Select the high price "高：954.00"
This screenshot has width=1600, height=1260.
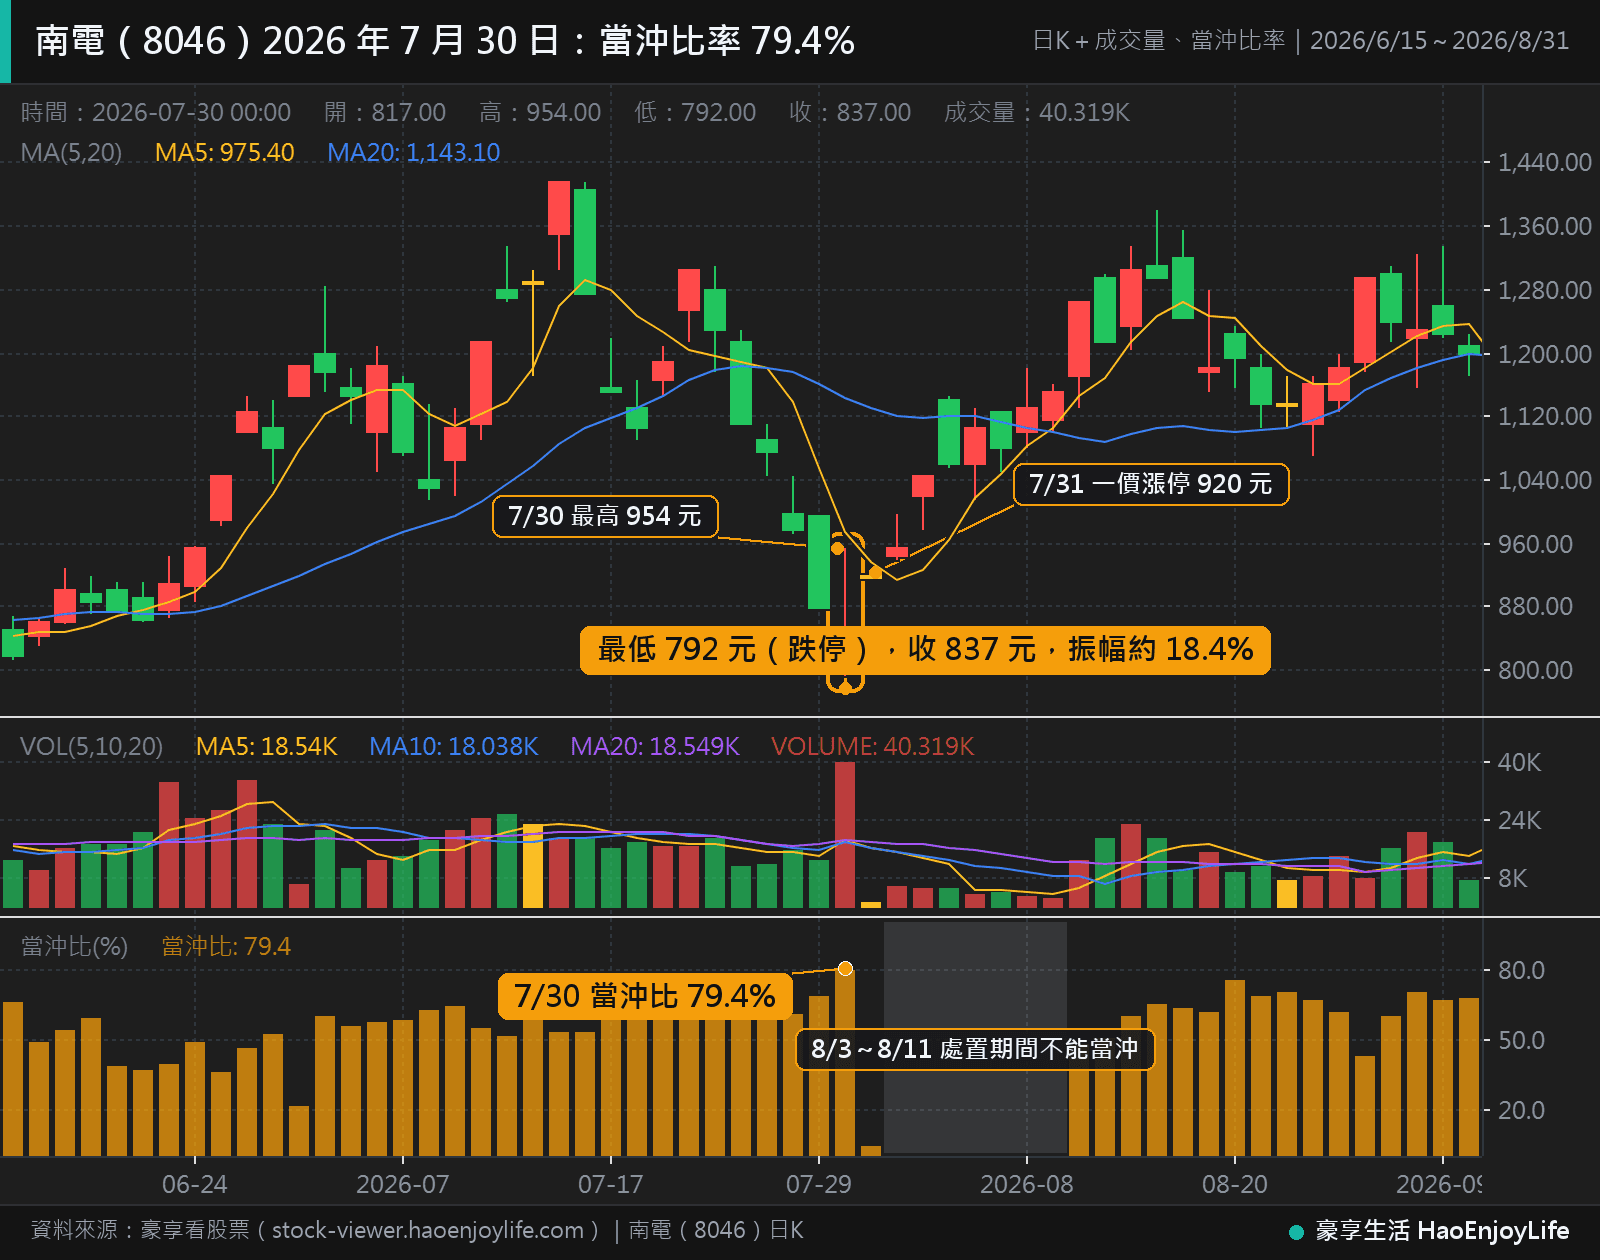point(540,112)
